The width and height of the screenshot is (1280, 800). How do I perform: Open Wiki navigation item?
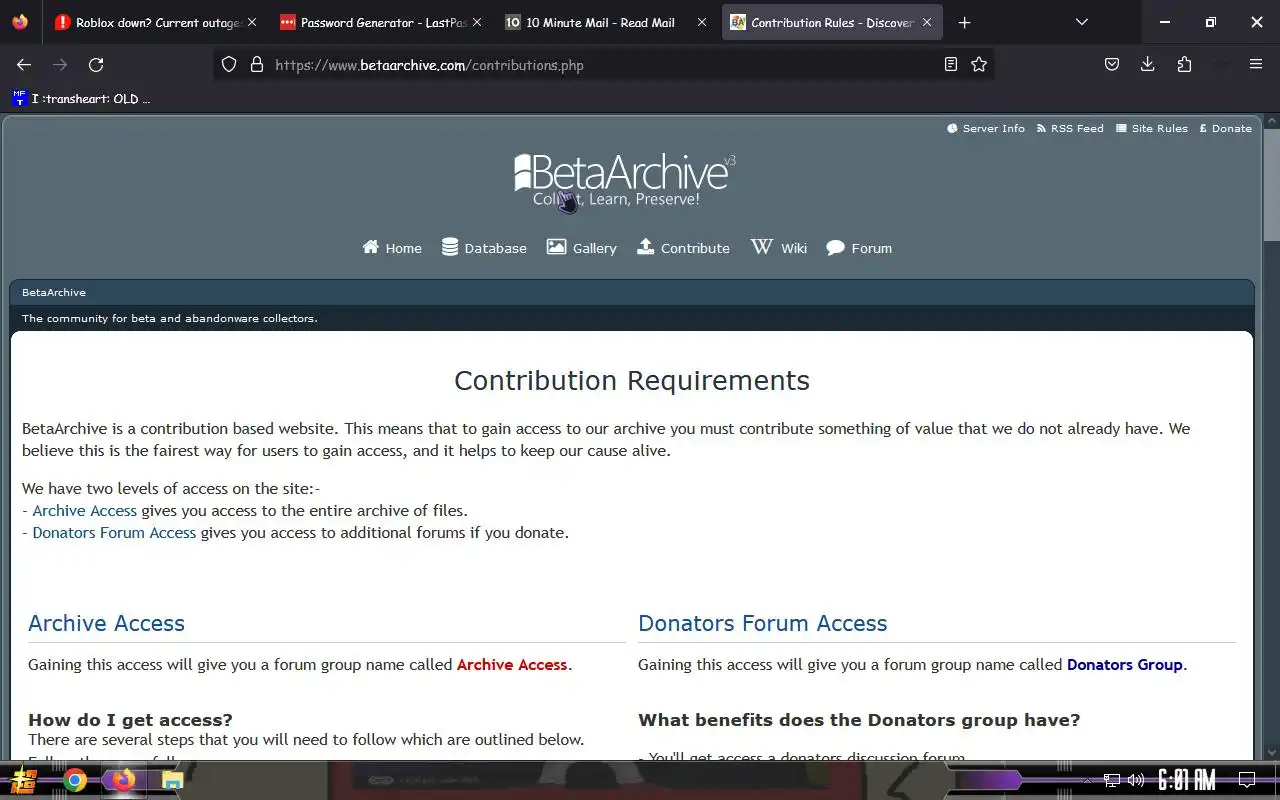[x=779, y=248]
